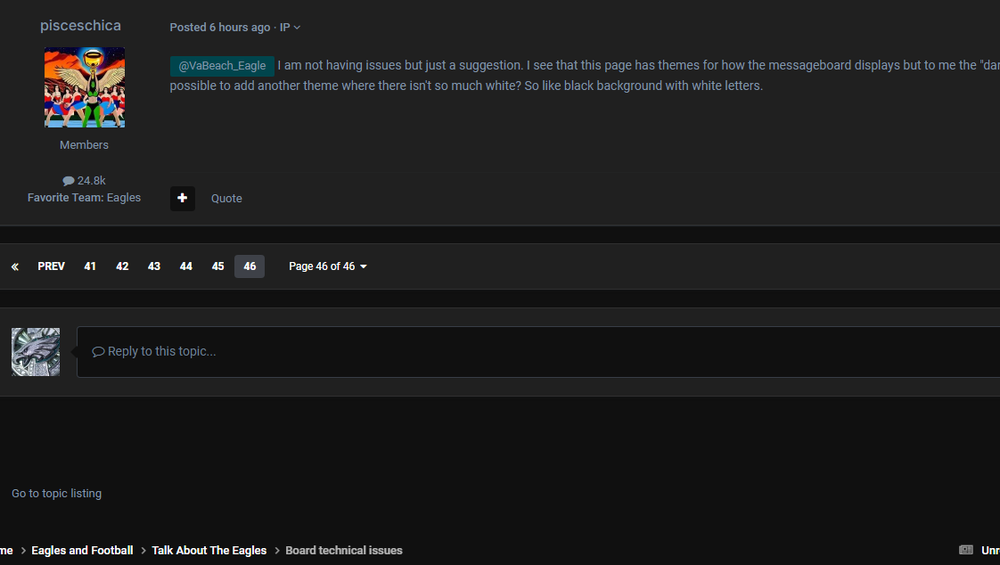This screenshot has height=565, width=1000.
Task: Jump to first page with double-chevron icon
Action: coord(15,267)
